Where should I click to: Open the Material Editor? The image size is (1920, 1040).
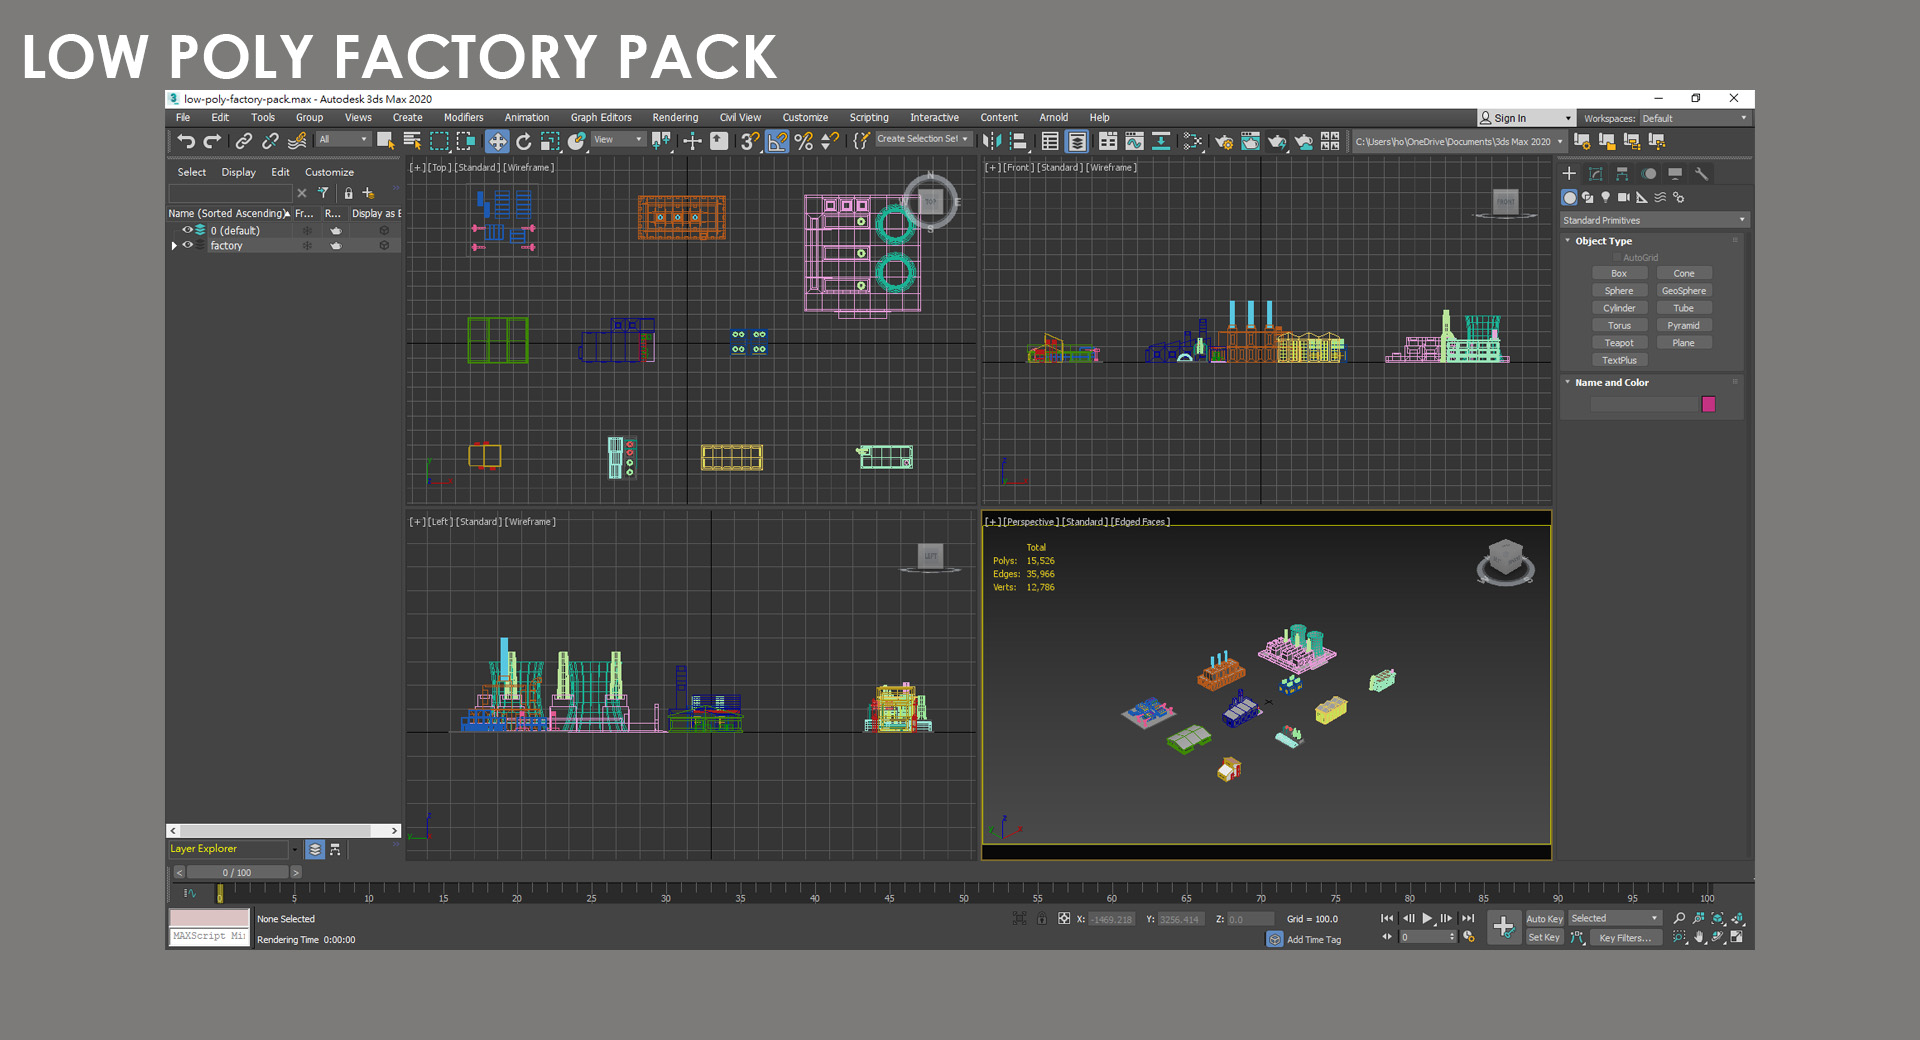click(1194, 142)
